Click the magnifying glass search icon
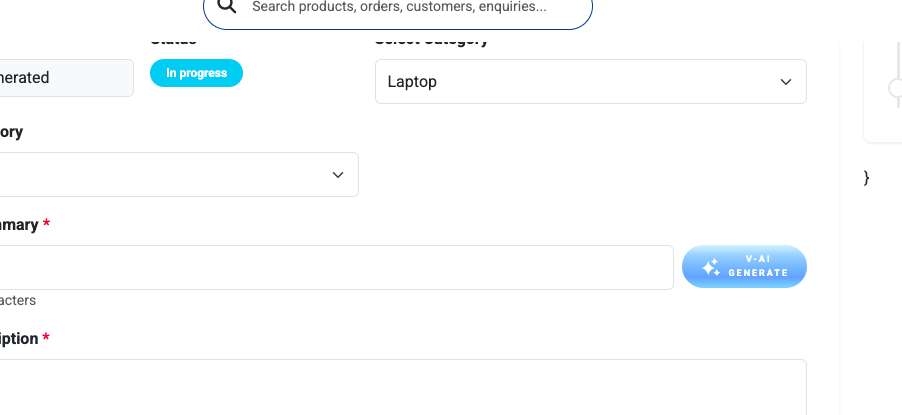 click(227, 6)
